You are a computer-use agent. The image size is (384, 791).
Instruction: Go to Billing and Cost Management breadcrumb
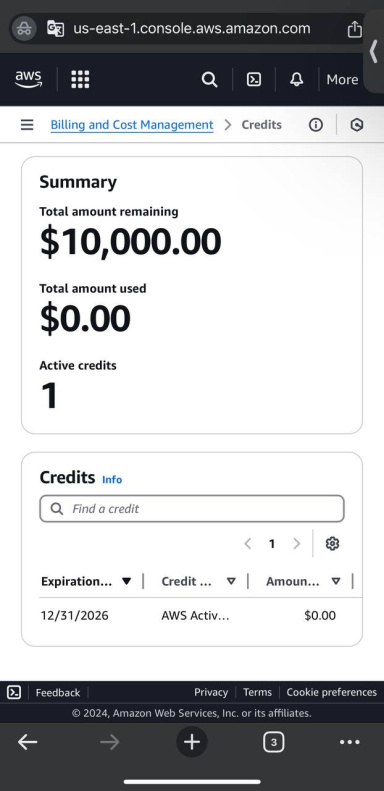pos(132,125)
